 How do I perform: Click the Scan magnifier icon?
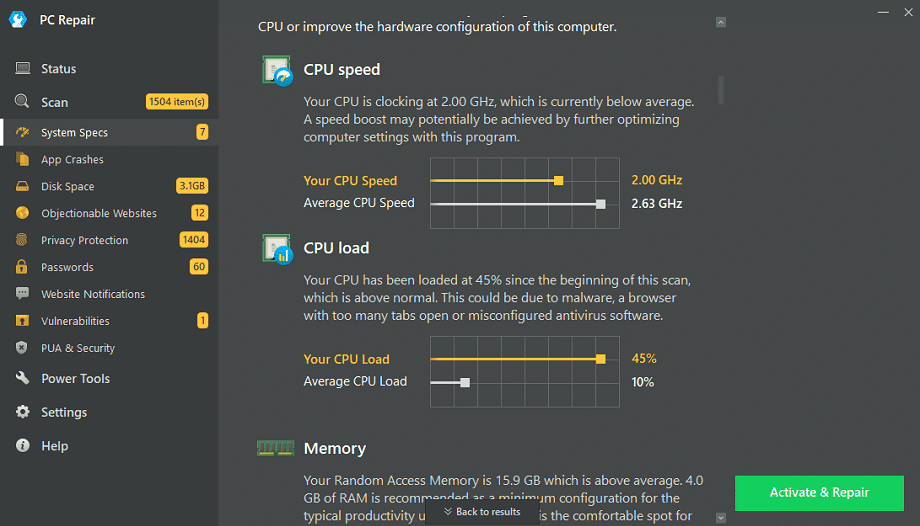tap(22, 102)
